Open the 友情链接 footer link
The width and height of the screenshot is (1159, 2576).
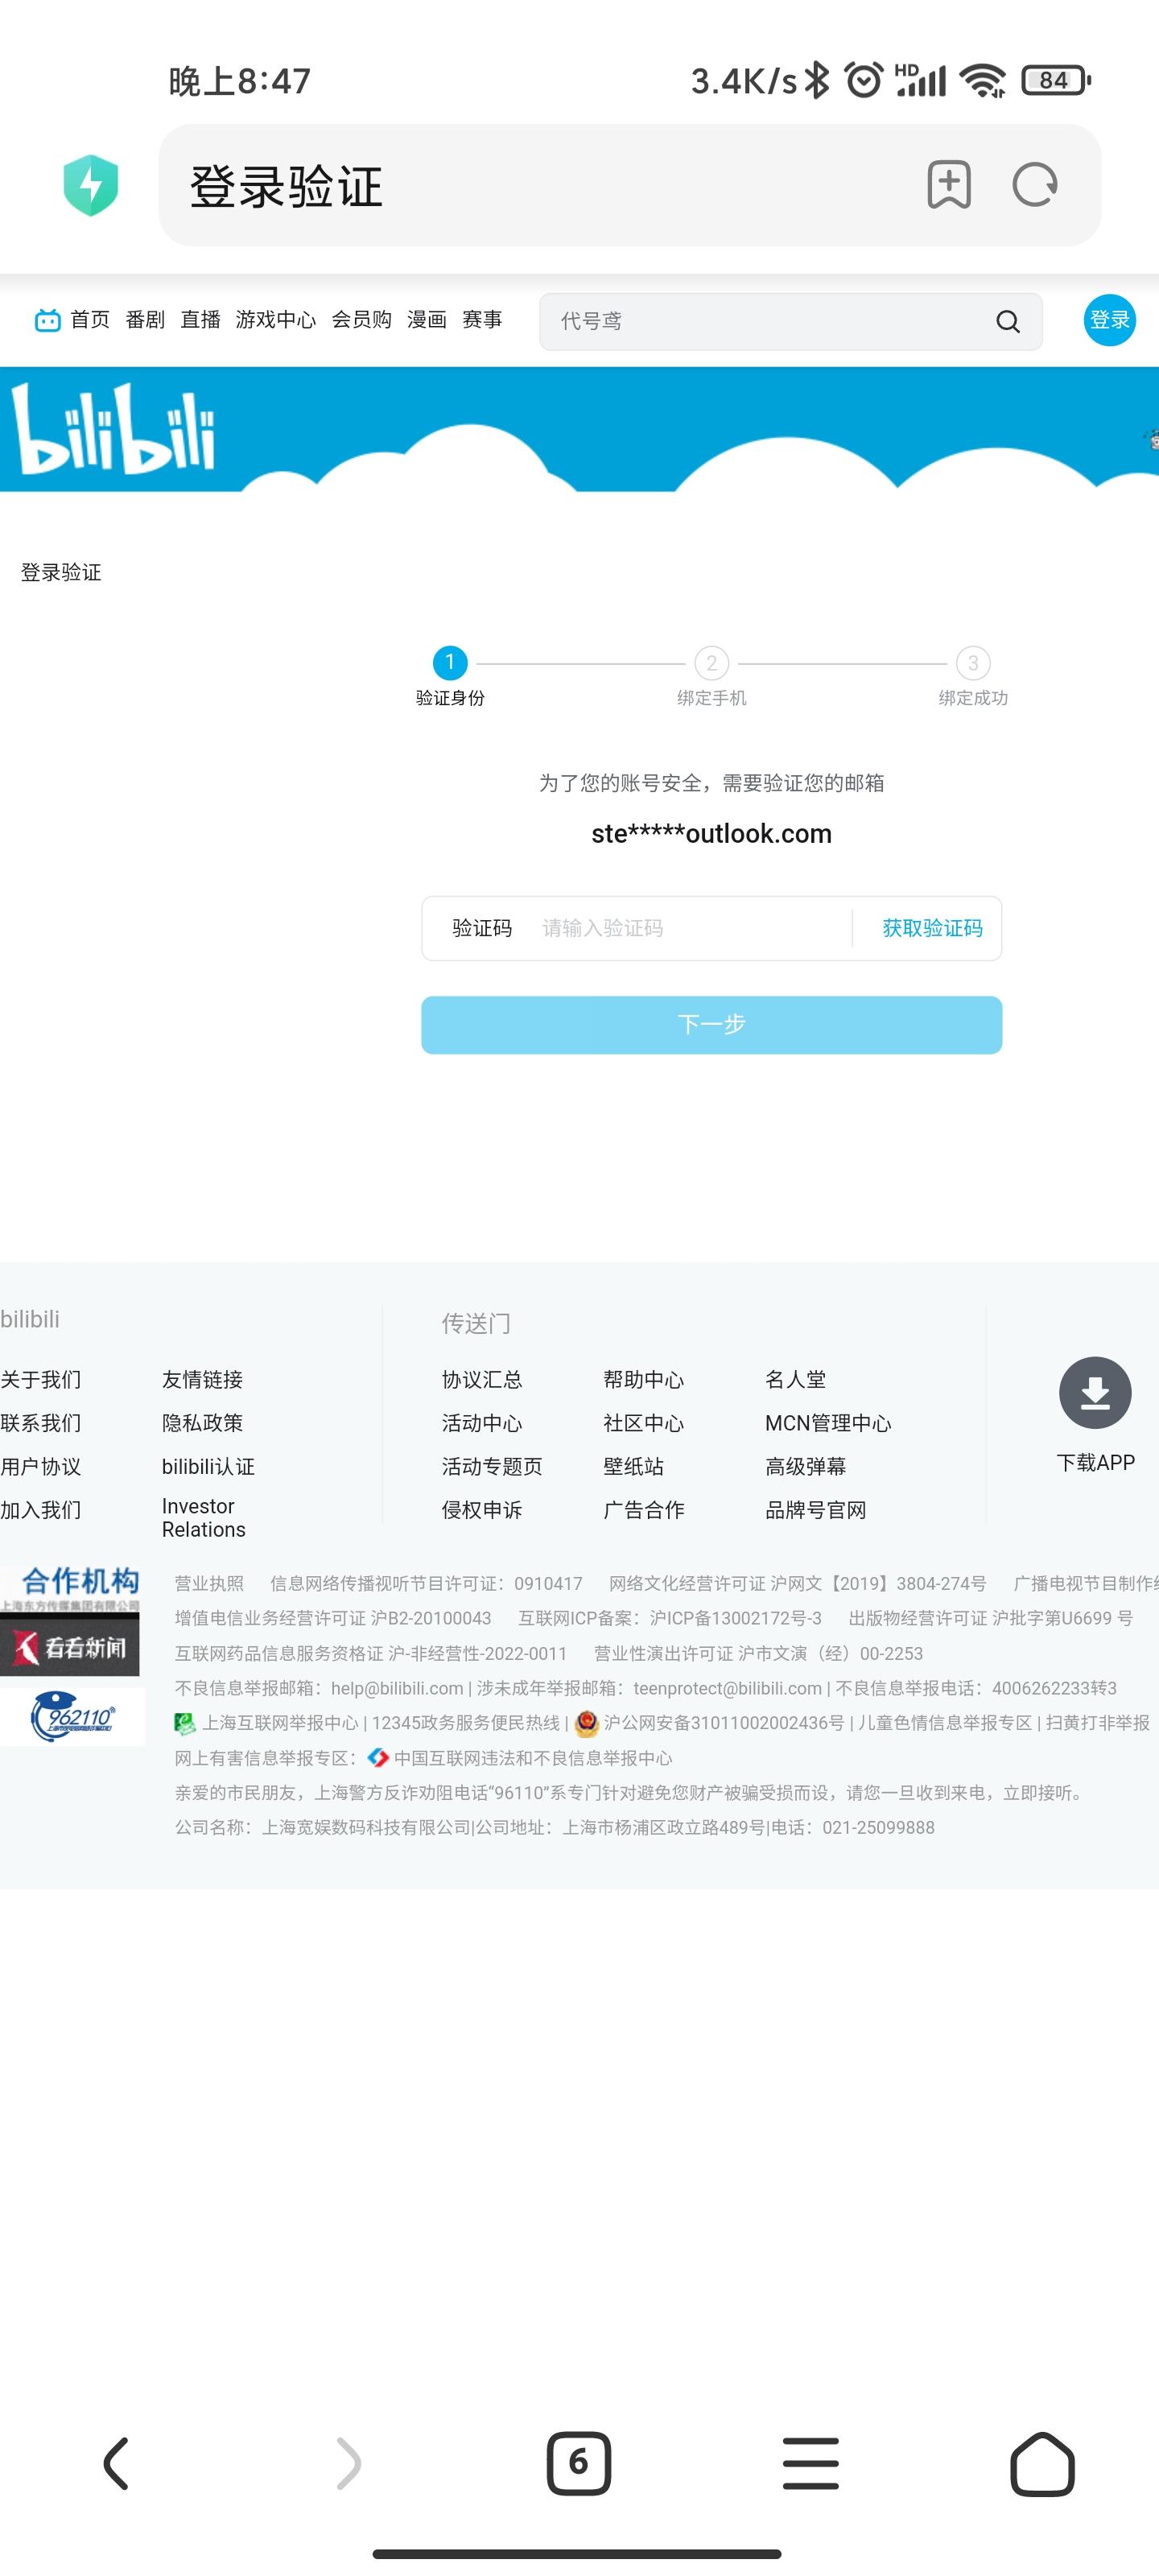coord(202,1380)
